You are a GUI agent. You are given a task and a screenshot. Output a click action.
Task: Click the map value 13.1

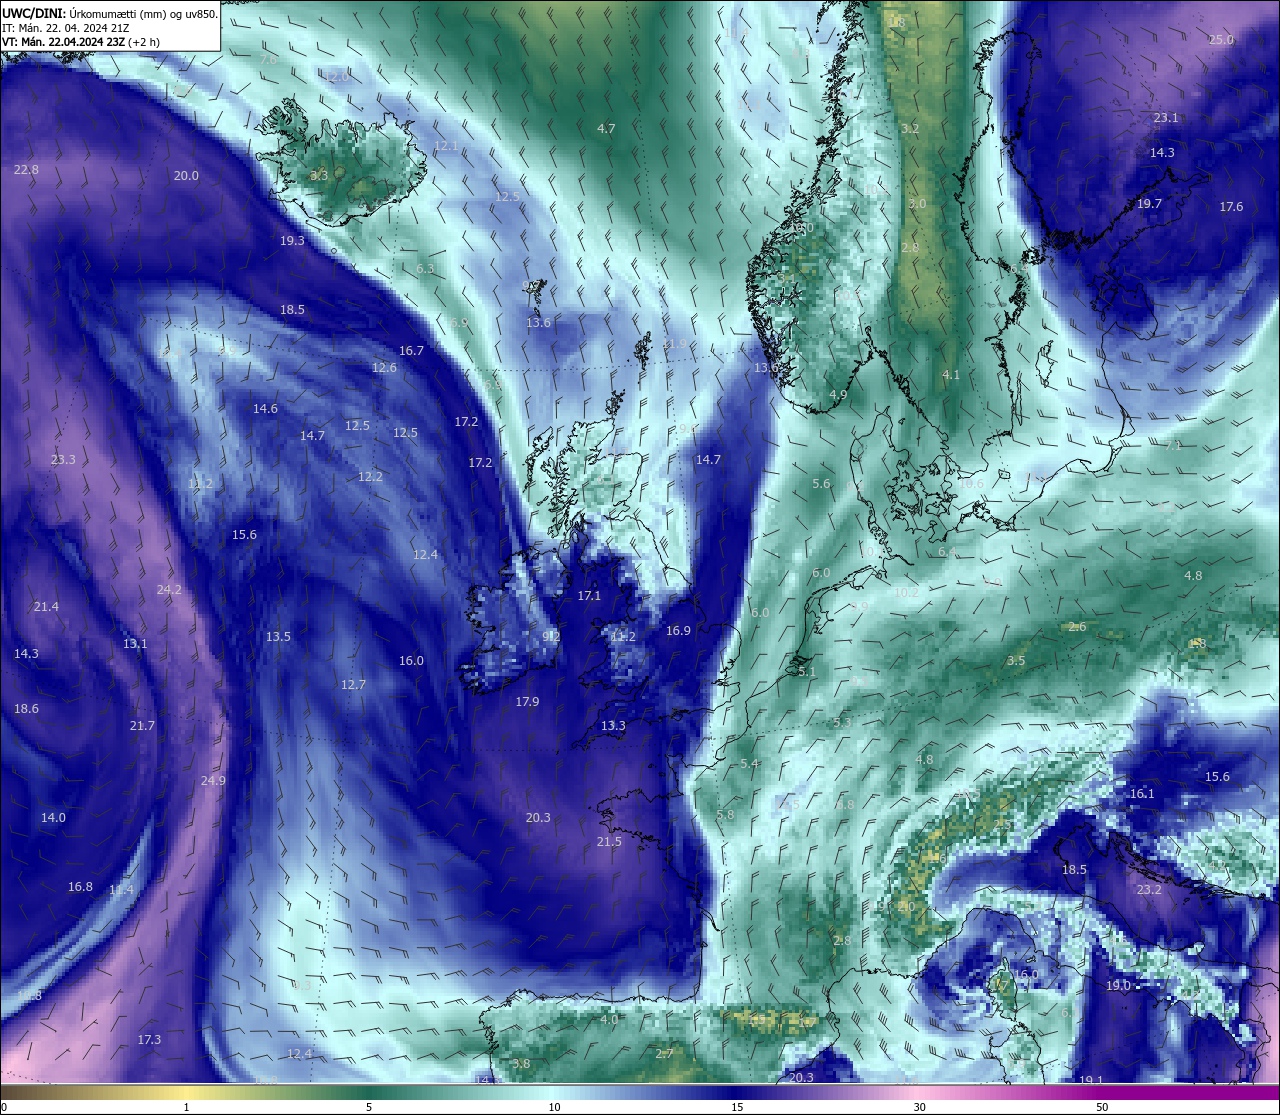pyautogui.click(x=135, y=644)
